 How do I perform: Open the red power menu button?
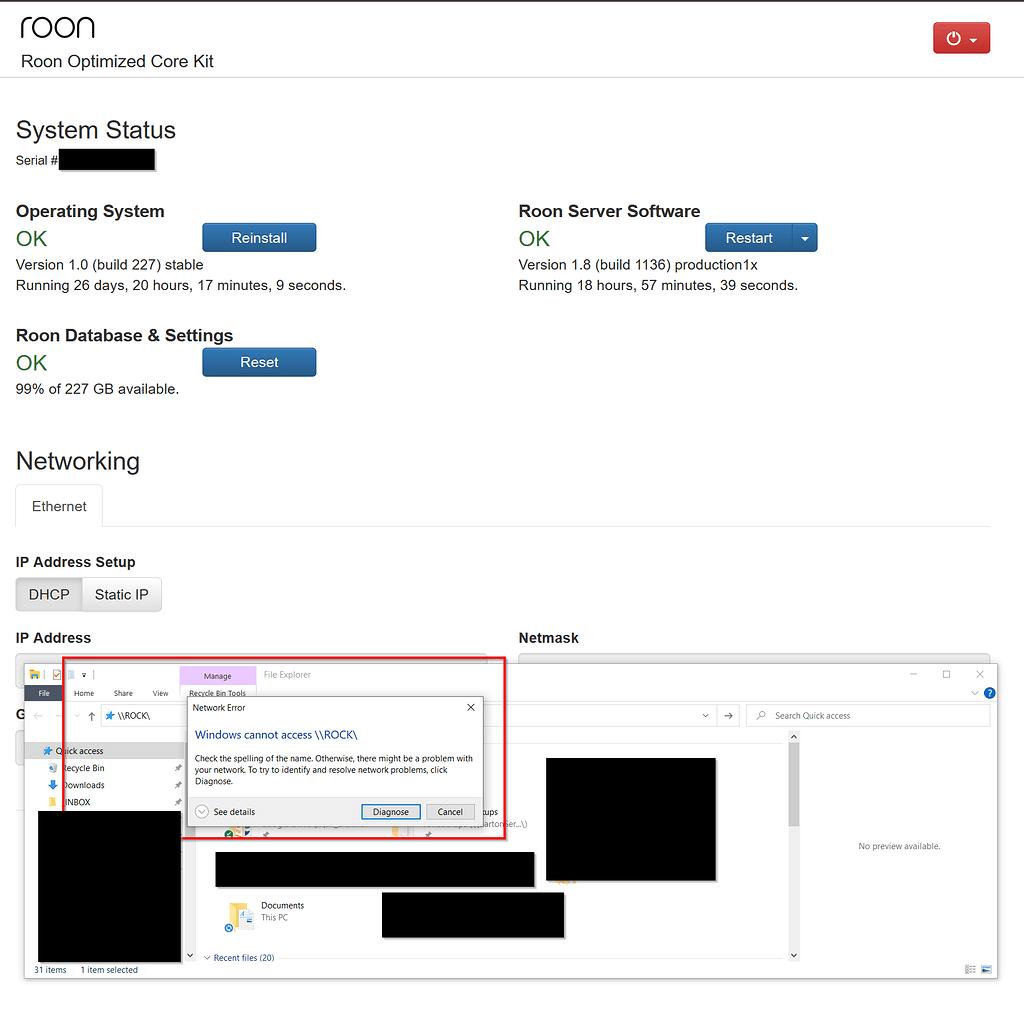pos(961,38)
